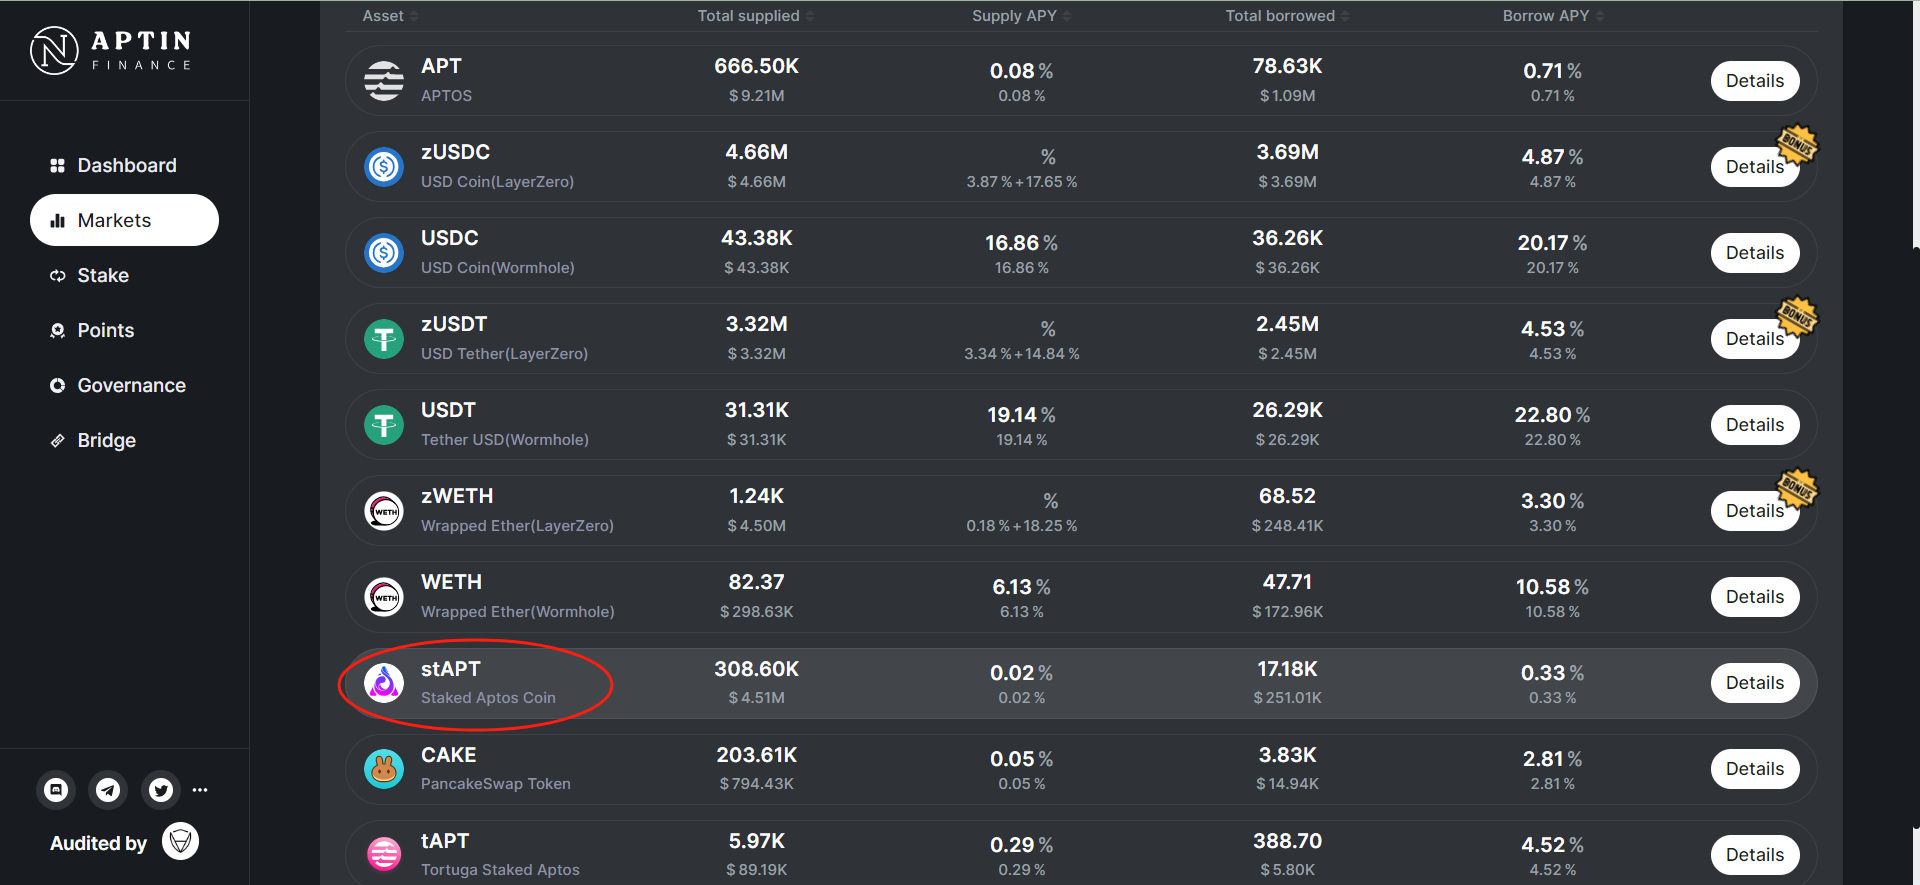Click the Bridge icon in sidebar
This screenshot has height=885, width=1920.
(x=57, y=441)
